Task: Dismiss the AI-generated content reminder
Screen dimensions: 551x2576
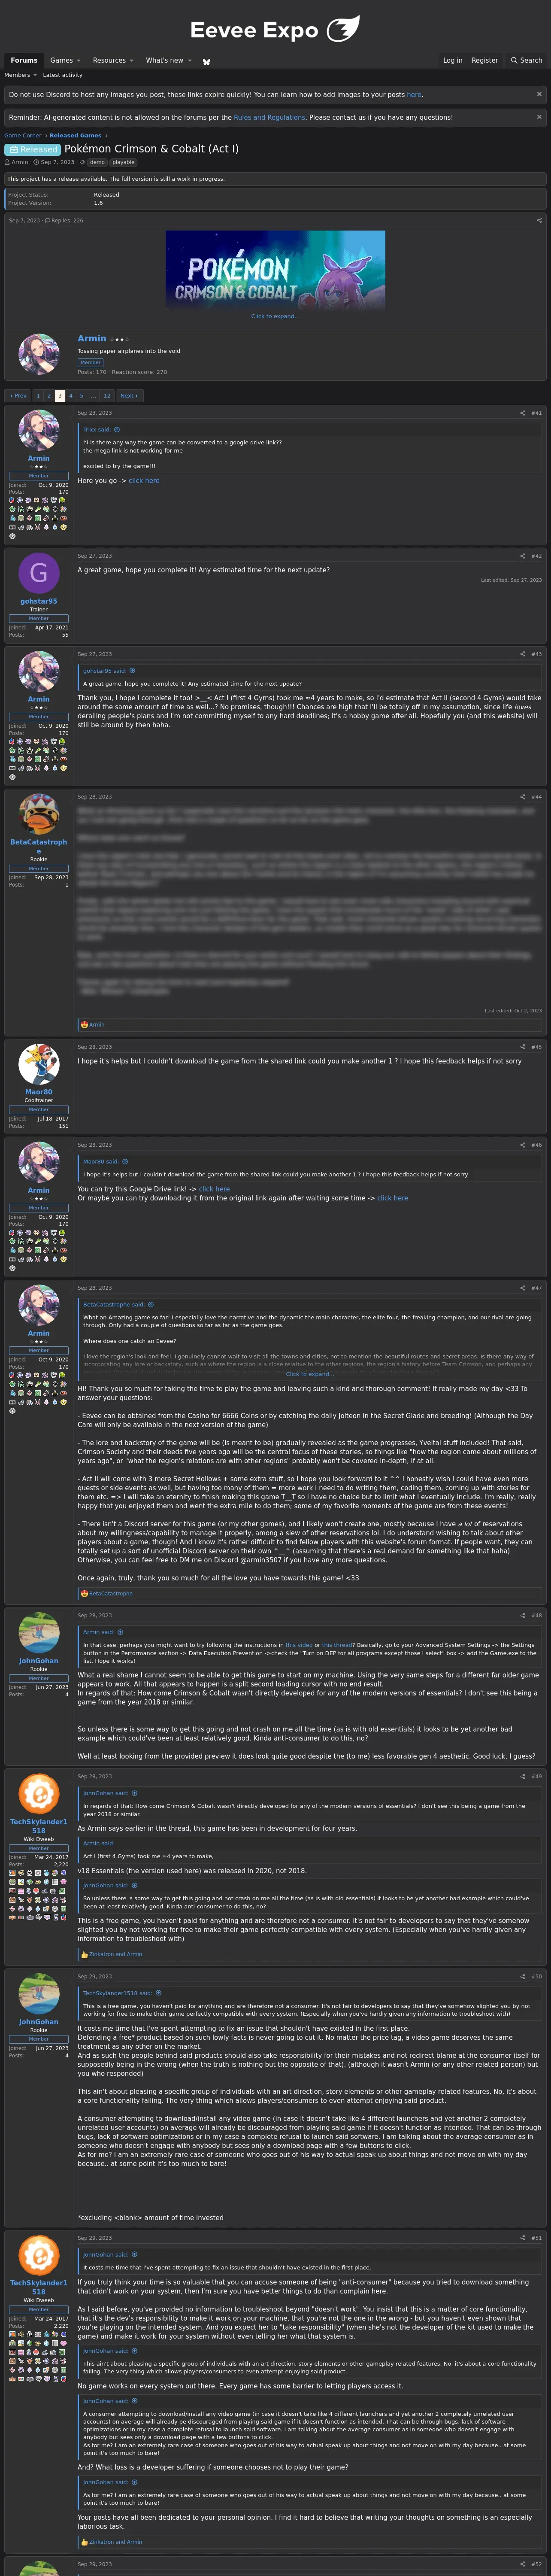Action: pyautogui.click(x=539, y=117)
